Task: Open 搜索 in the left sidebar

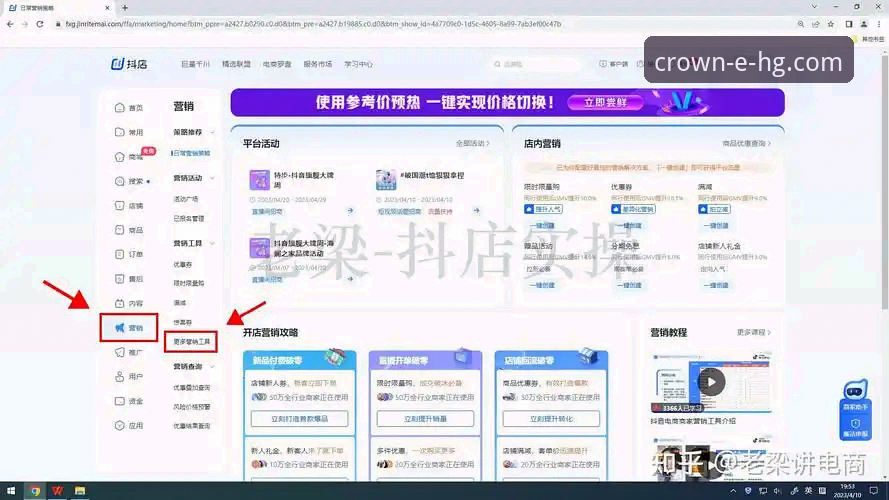Action: [130, 181]
